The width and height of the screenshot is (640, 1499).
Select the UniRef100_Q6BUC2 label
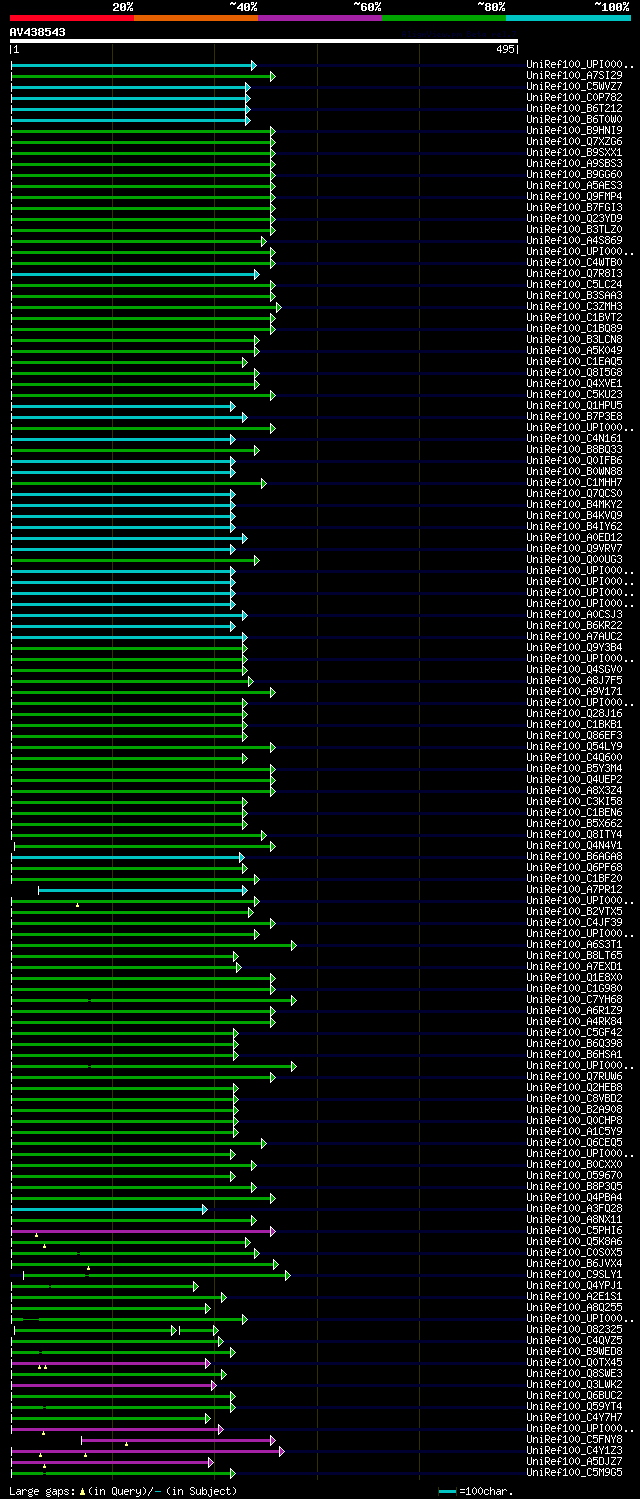coord(574,1395)
